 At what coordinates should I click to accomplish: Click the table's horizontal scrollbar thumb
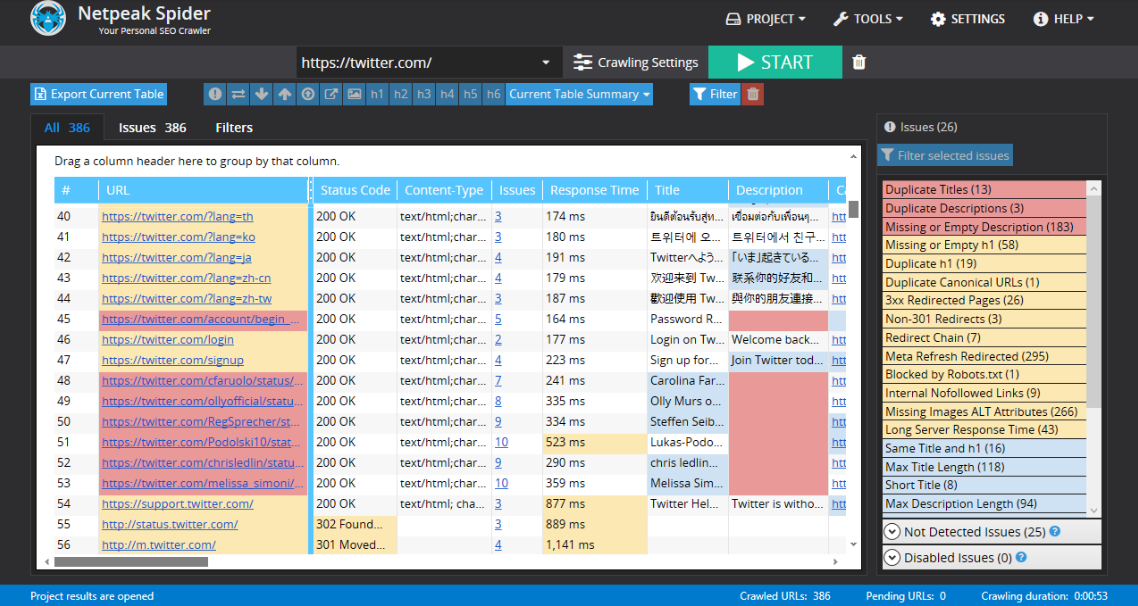pos(131,562)
